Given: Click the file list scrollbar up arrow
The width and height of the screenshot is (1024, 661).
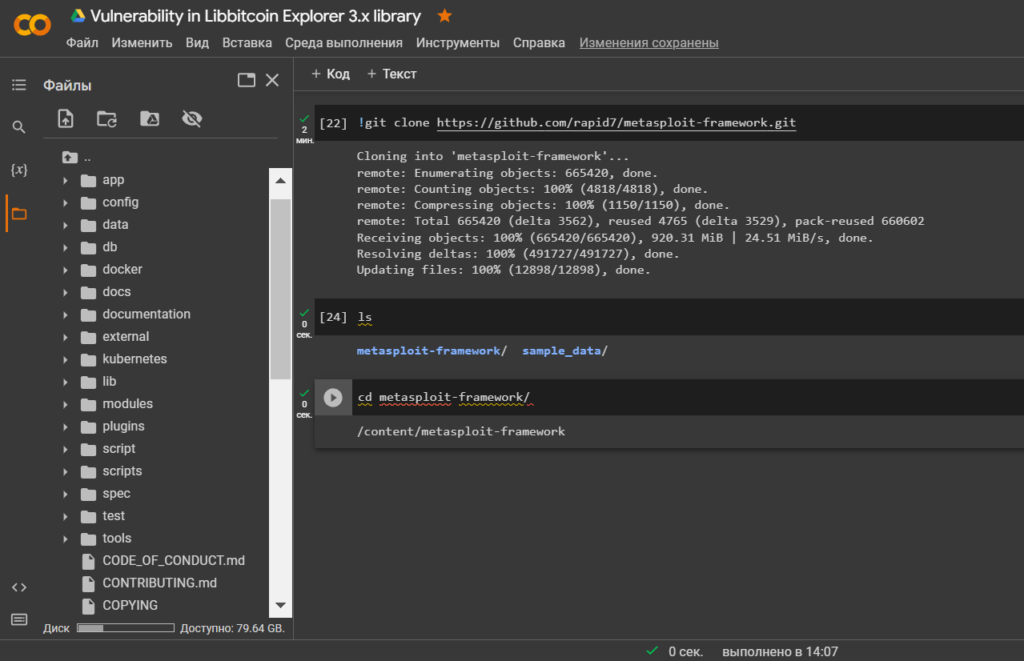Looking at the screenshot, I should click(280, 180).
